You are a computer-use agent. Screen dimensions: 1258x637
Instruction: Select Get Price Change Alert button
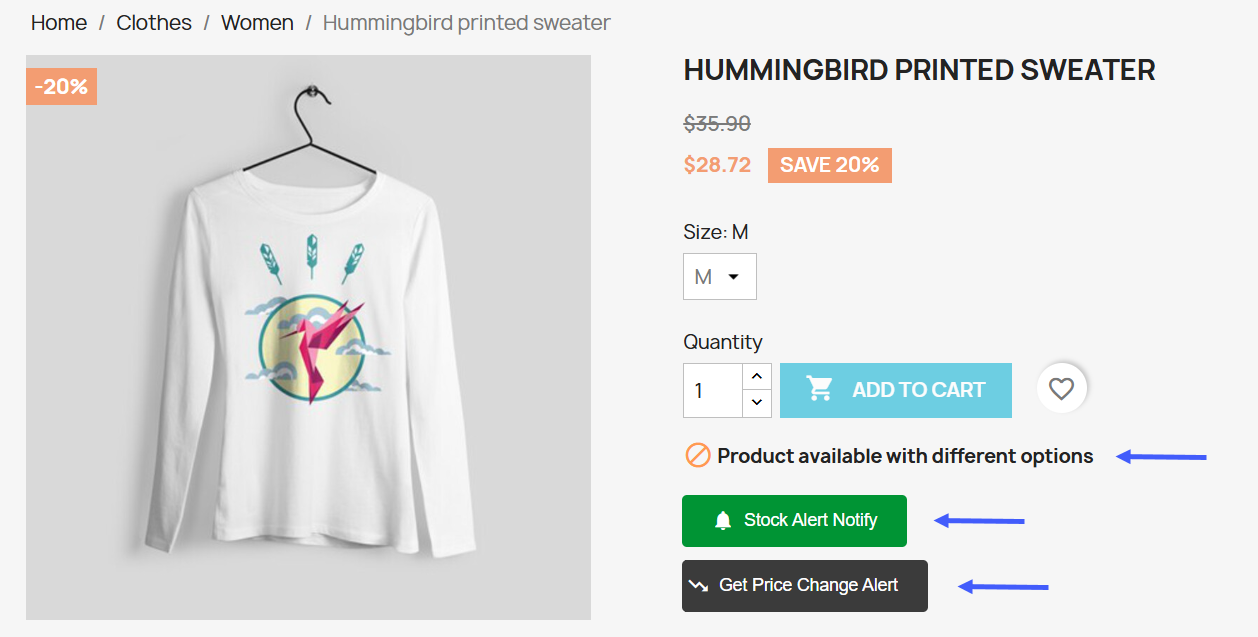click(805, 586)
